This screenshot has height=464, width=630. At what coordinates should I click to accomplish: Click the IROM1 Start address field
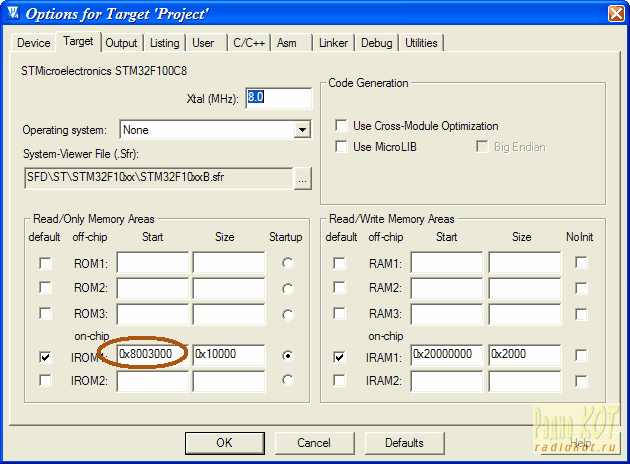tap(152, 355)
